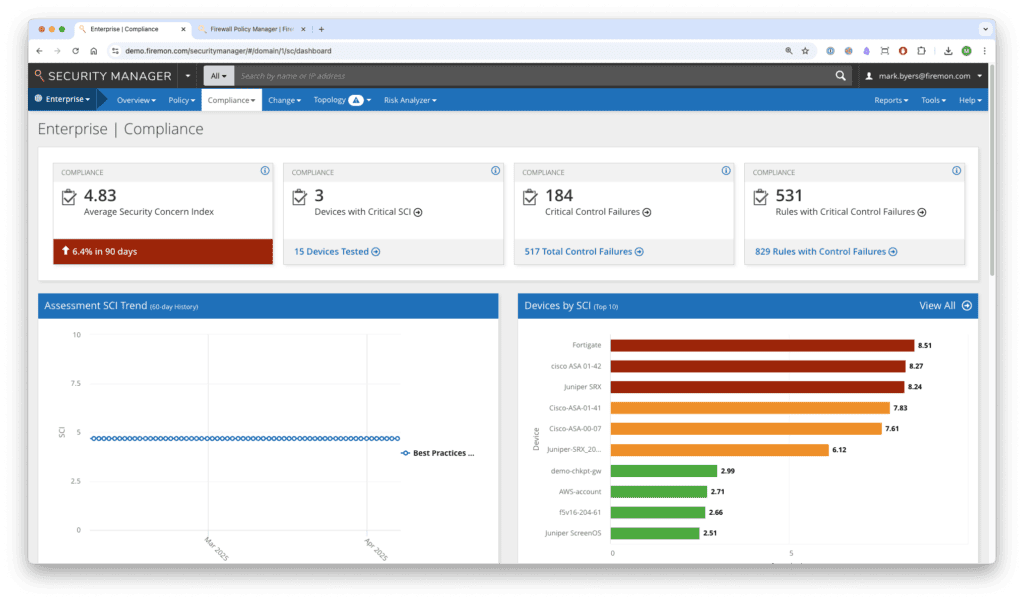Click the Enterprise domain globe icon
1024x601 pixels.
click(38, 99)
